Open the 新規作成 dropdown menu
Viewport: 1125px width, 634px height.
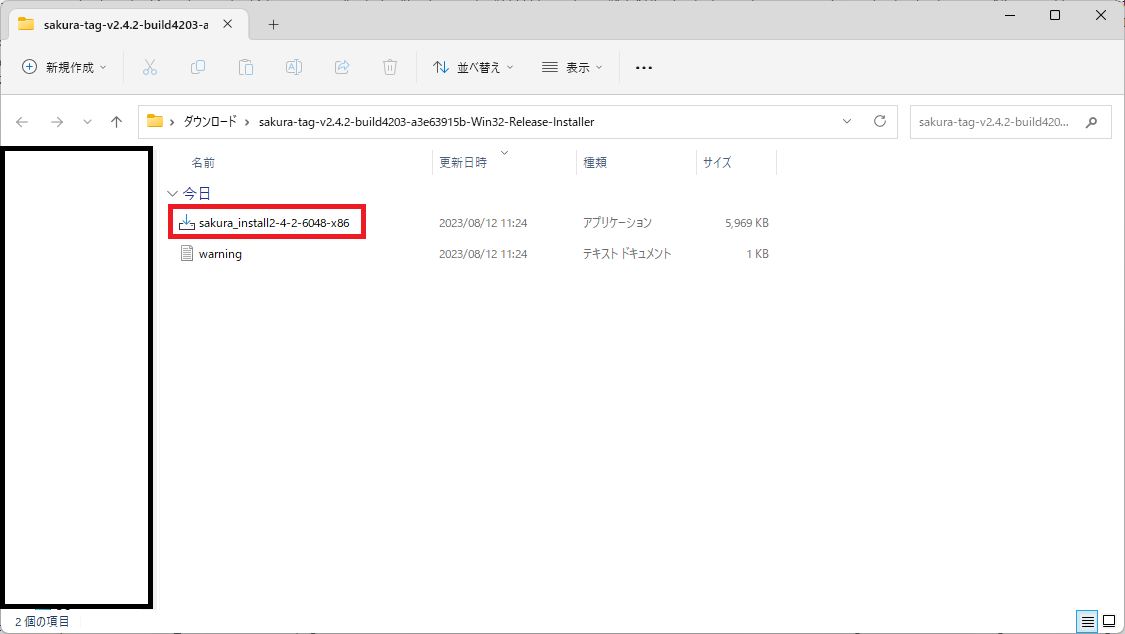pyautogui.click(x=64, y=67)
